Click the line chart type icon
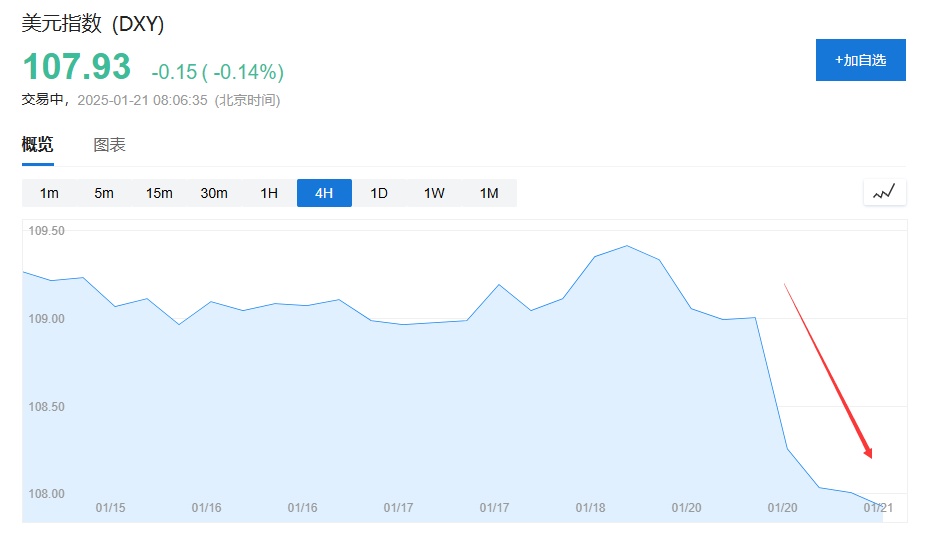934x533 pixels. tap(884, 192)
